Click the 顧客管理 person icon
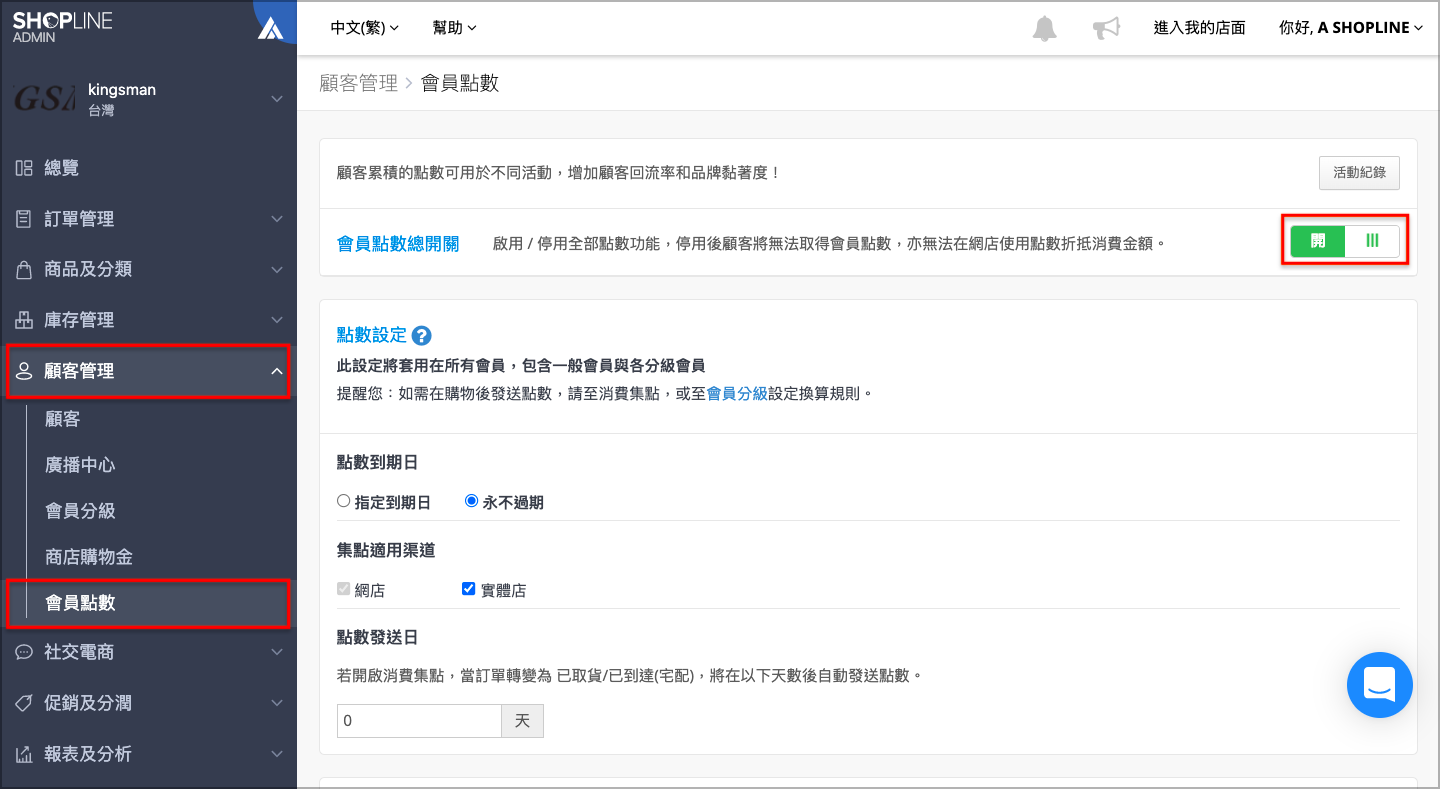Image resolution: width=1440 pixels, height=789 pixels. click(24, 371)
